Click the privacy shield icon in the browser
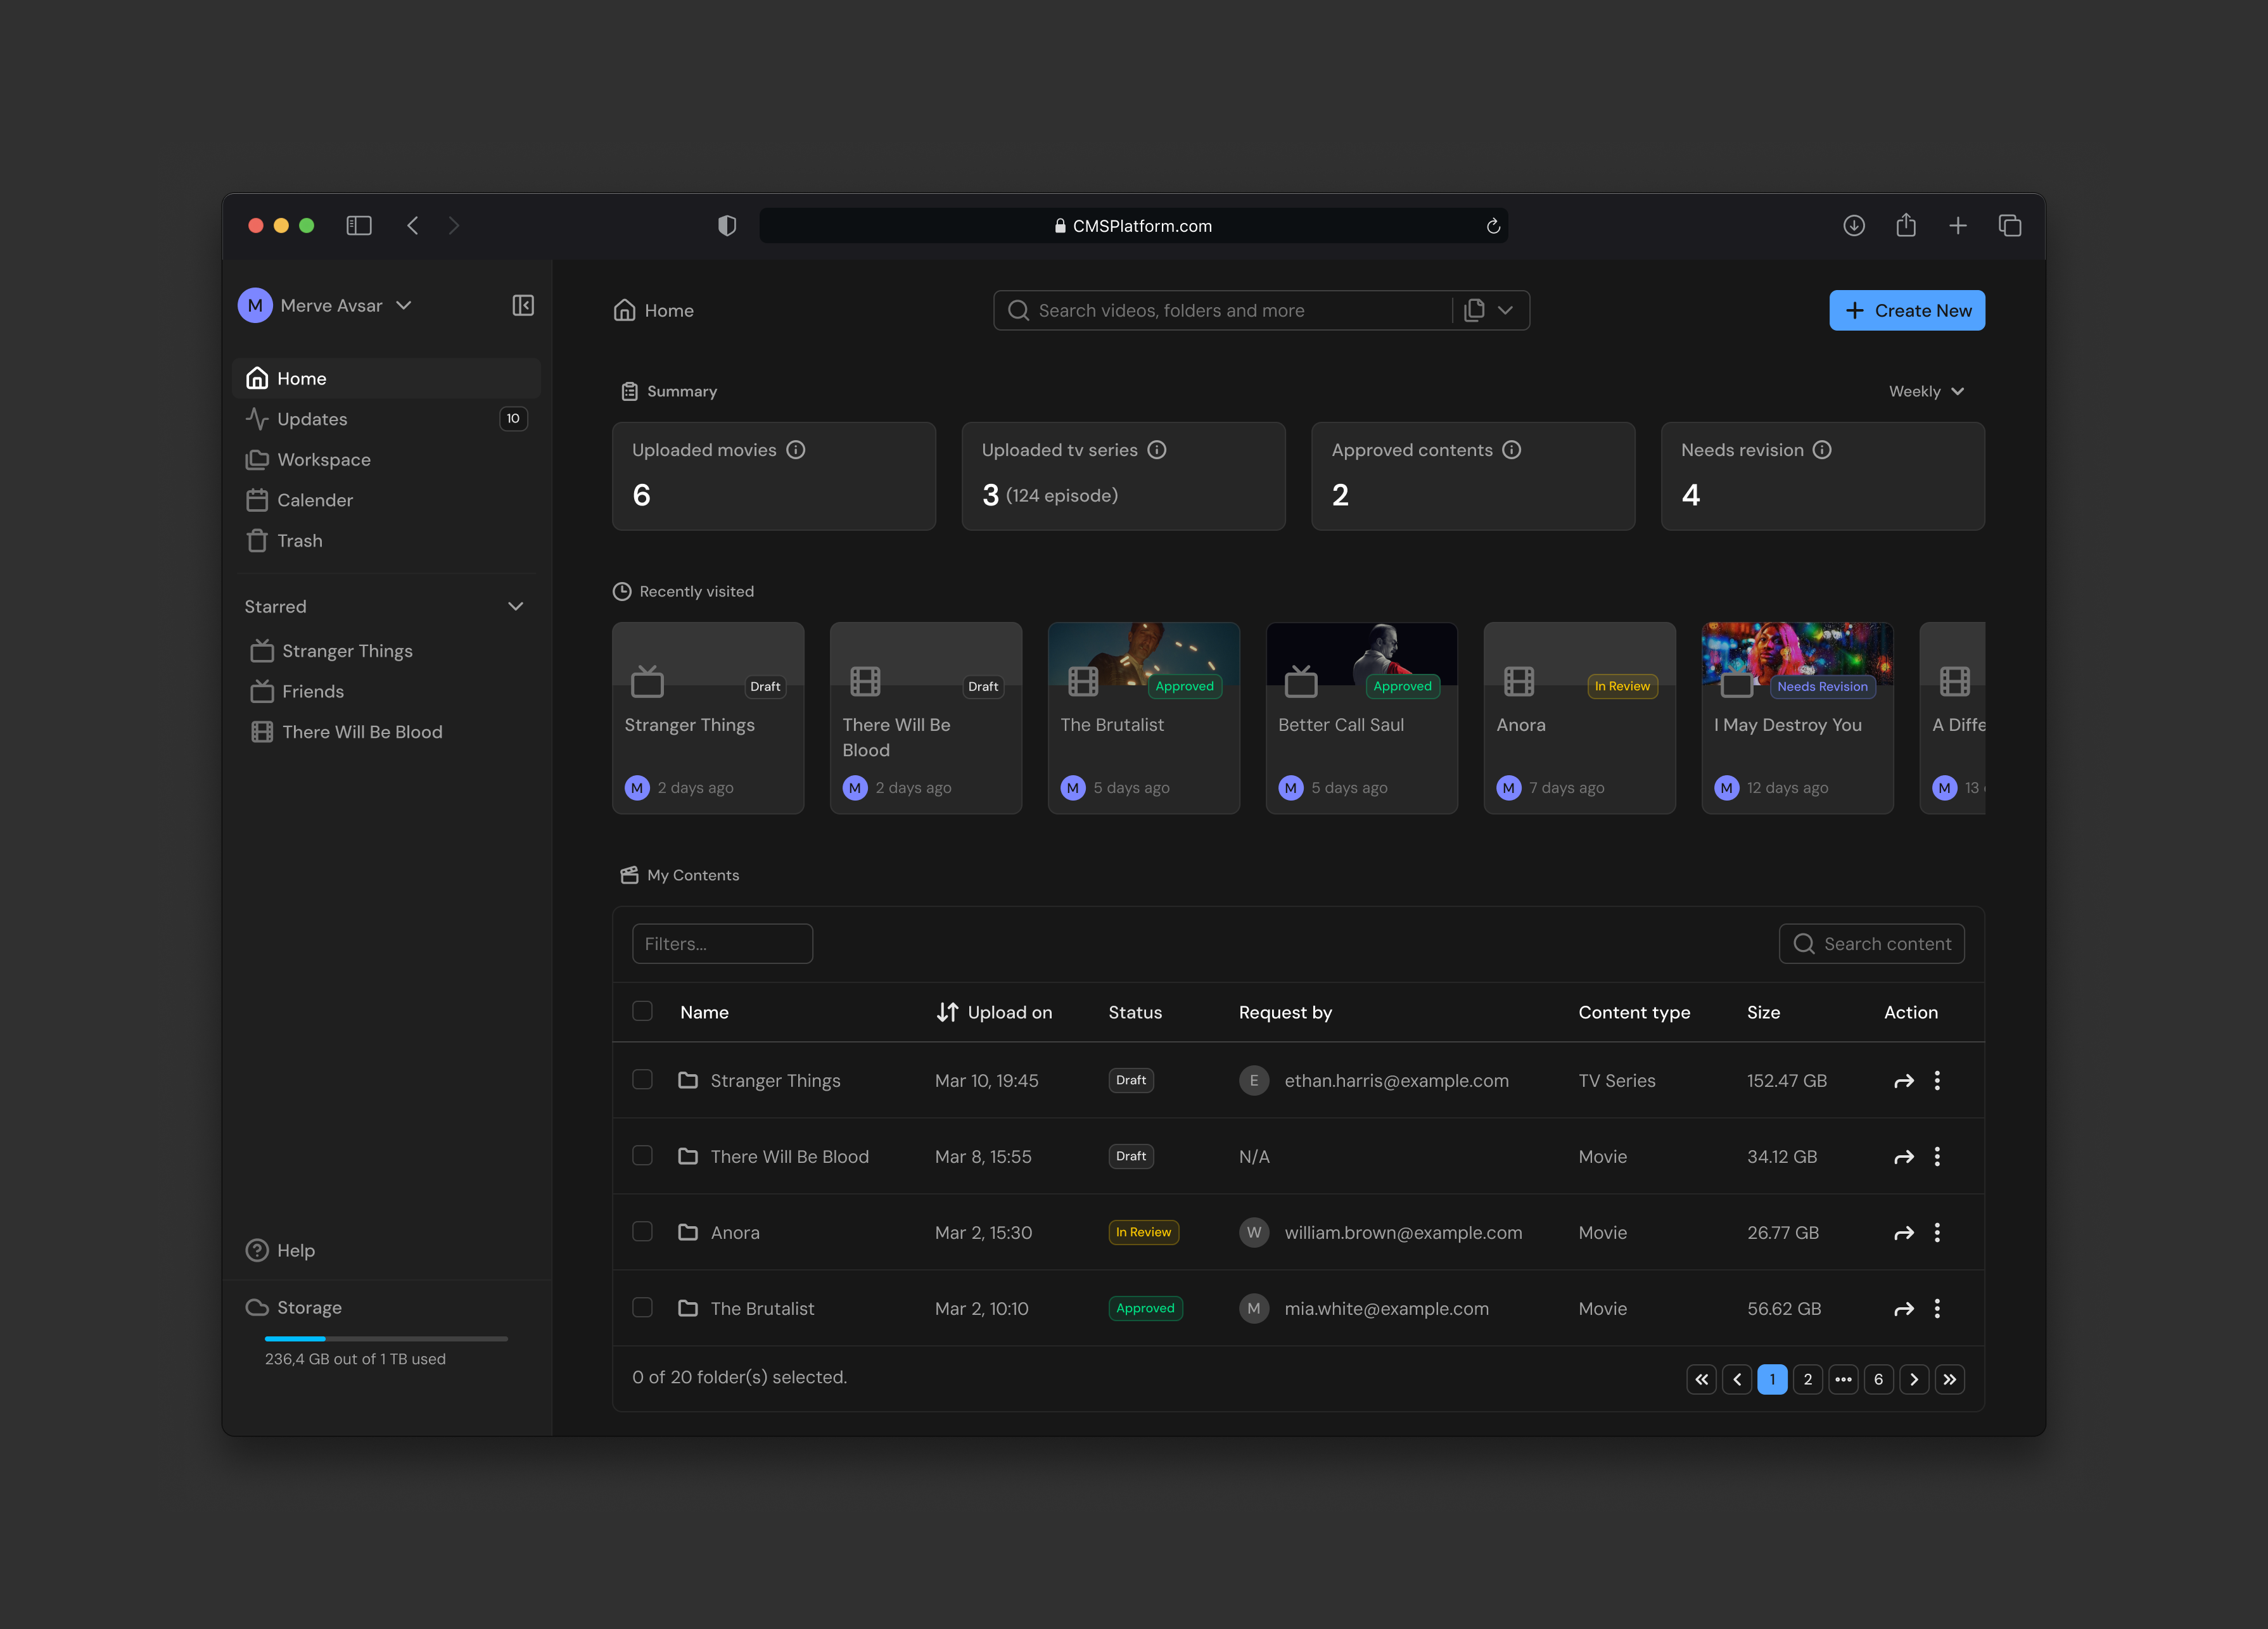Viewport: 2268px width, 1629px height. click(727, 226)
